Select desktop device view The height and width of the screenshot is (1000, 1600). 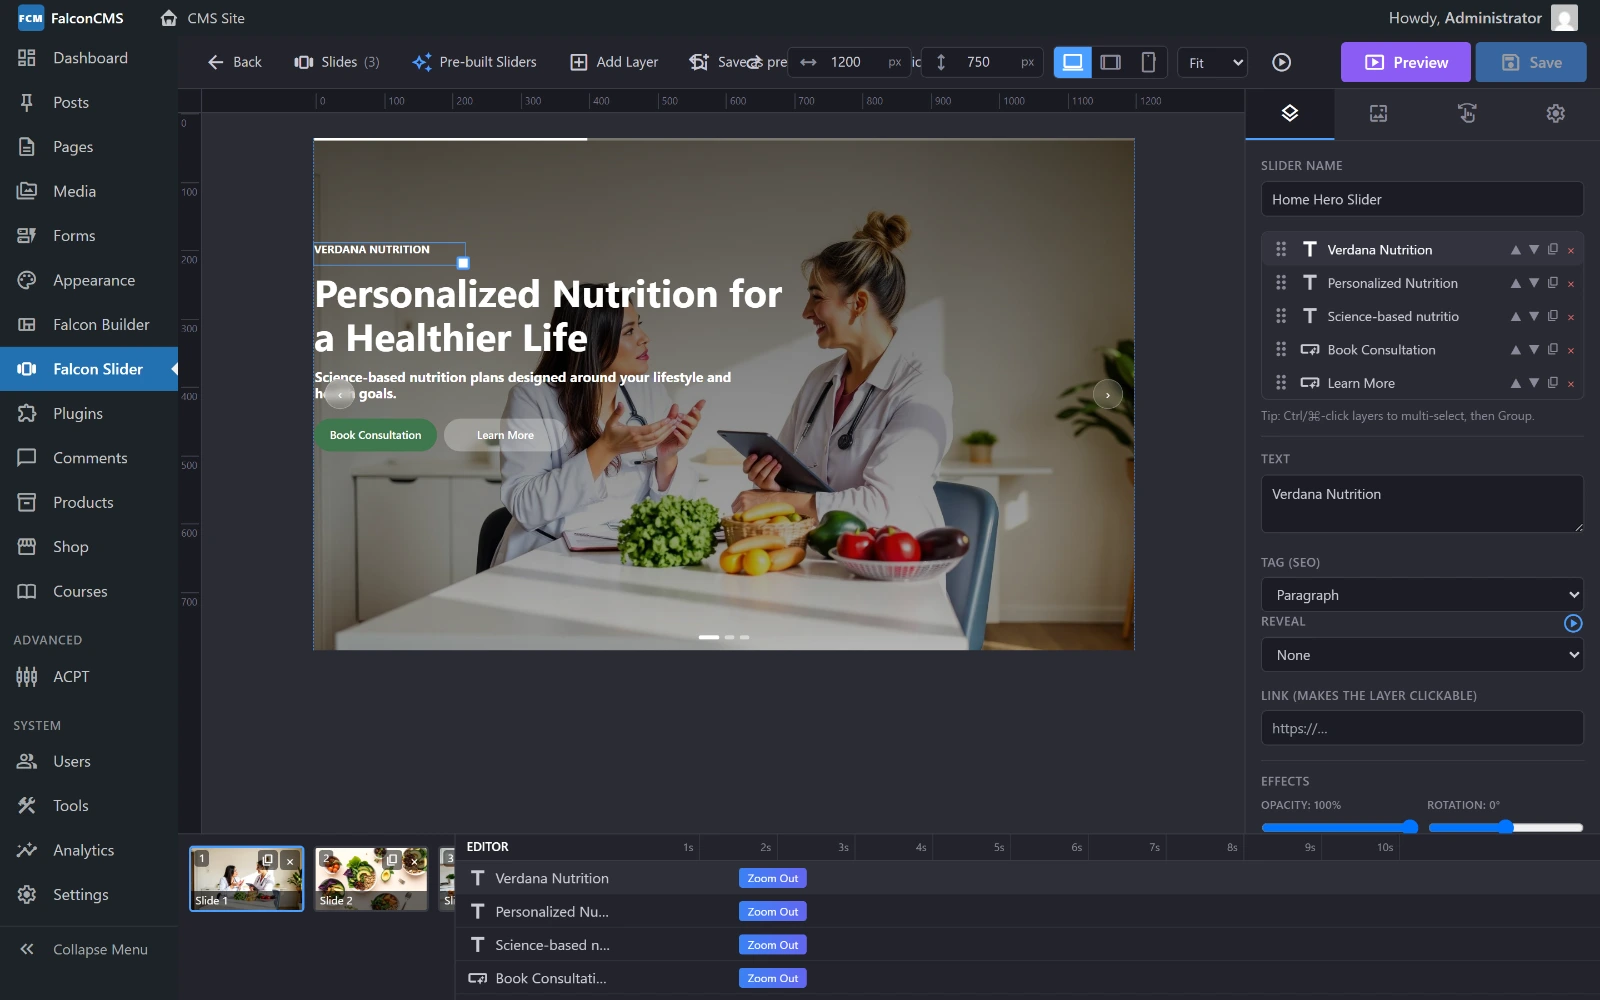tap(1072, 62)
